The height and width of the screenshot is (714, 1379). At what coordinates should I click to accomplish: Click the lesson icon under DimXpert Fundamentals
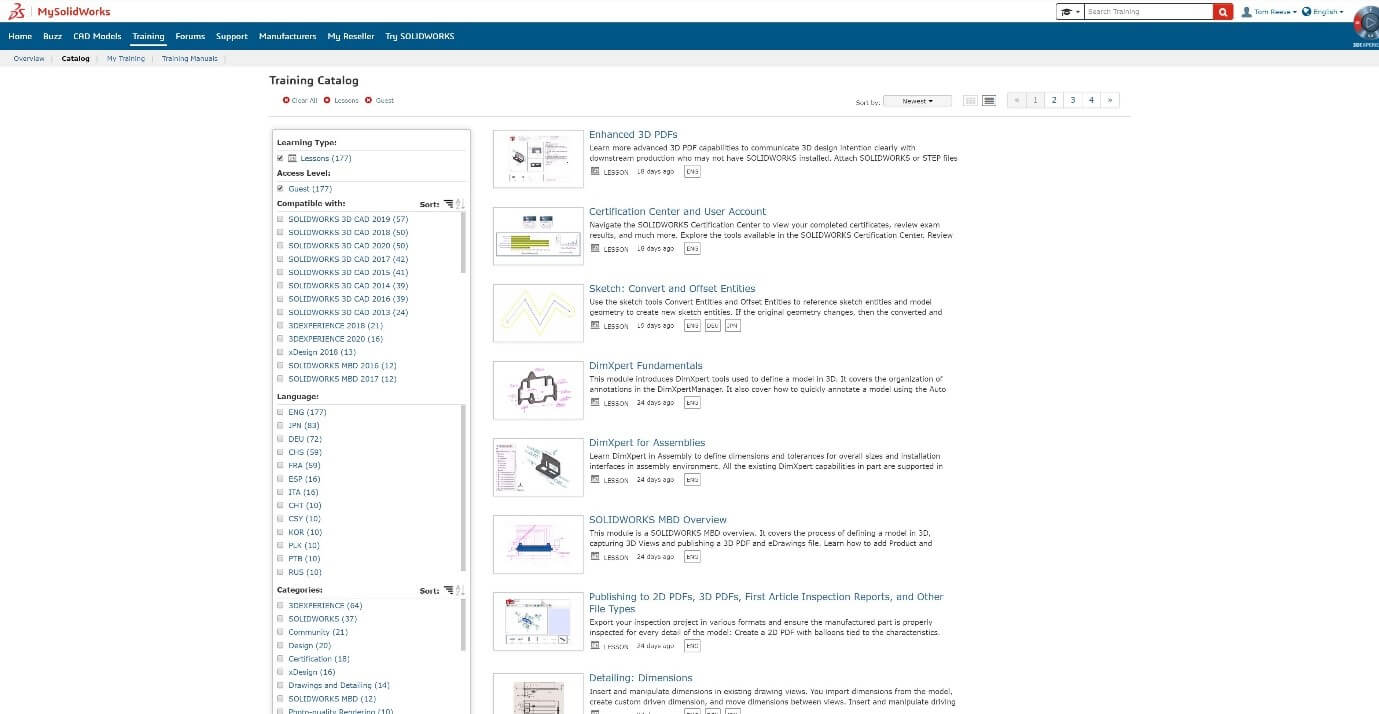pyautogui.click(x=595, y=403)
